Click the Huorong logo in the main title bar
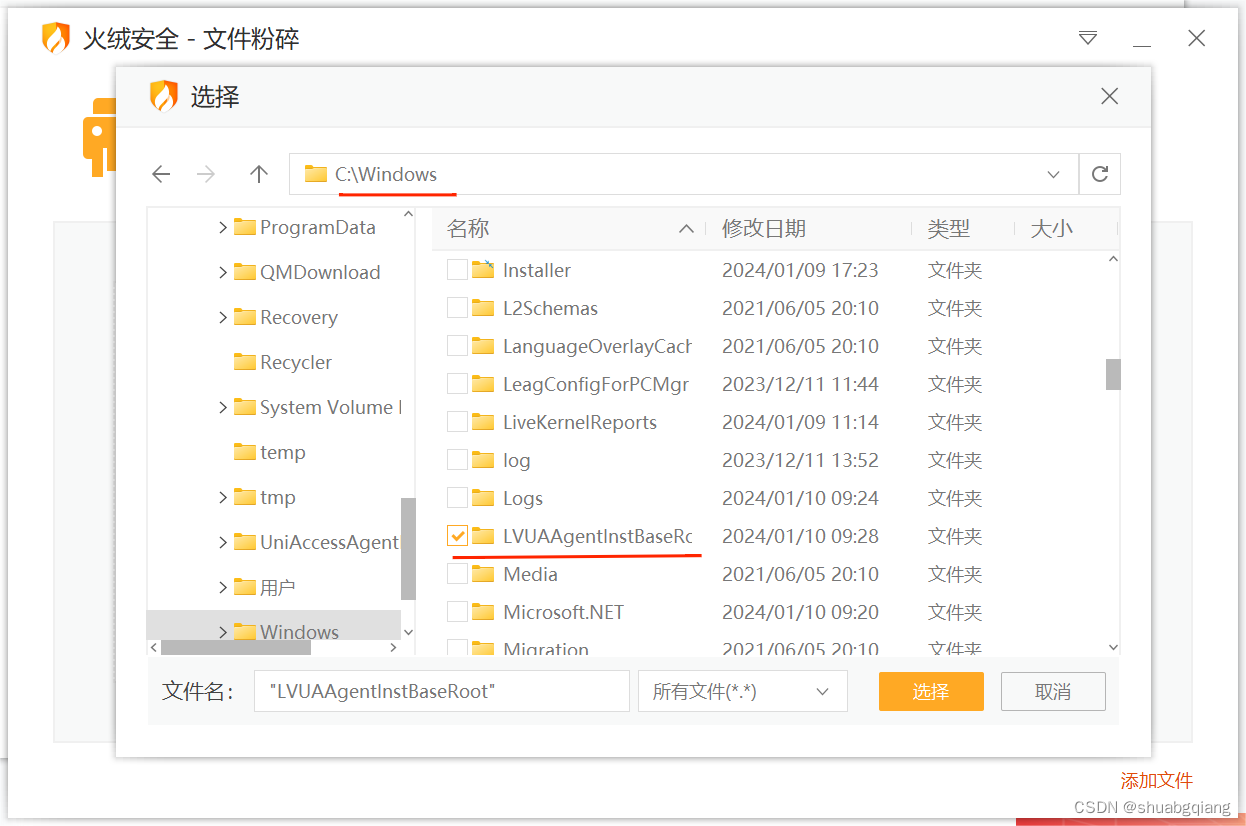Viewport: 1246px width, 826px height. (x=56, y=39)
